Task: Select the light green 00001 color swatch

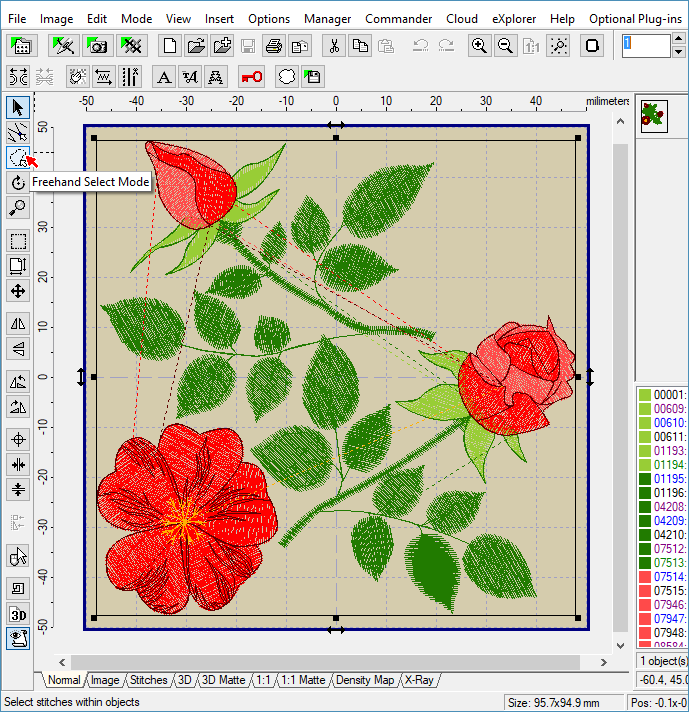Action: [645, 395]
